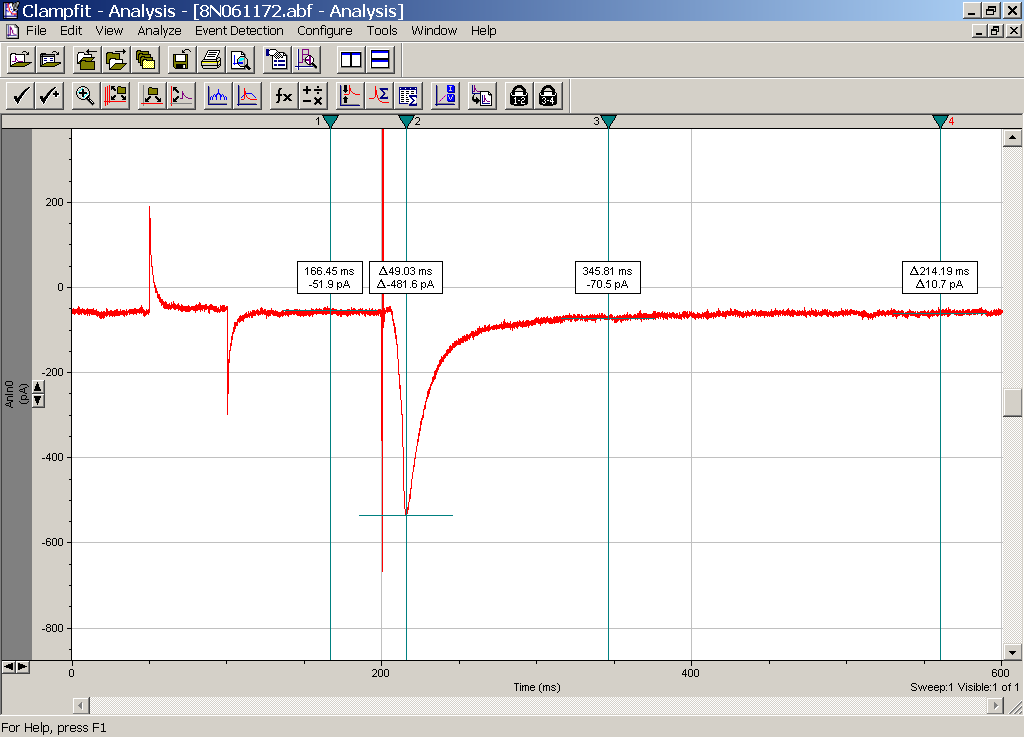Tile windows vertically with the split icon
This screenshot has width=1024, height=737.
click(351, 60)
